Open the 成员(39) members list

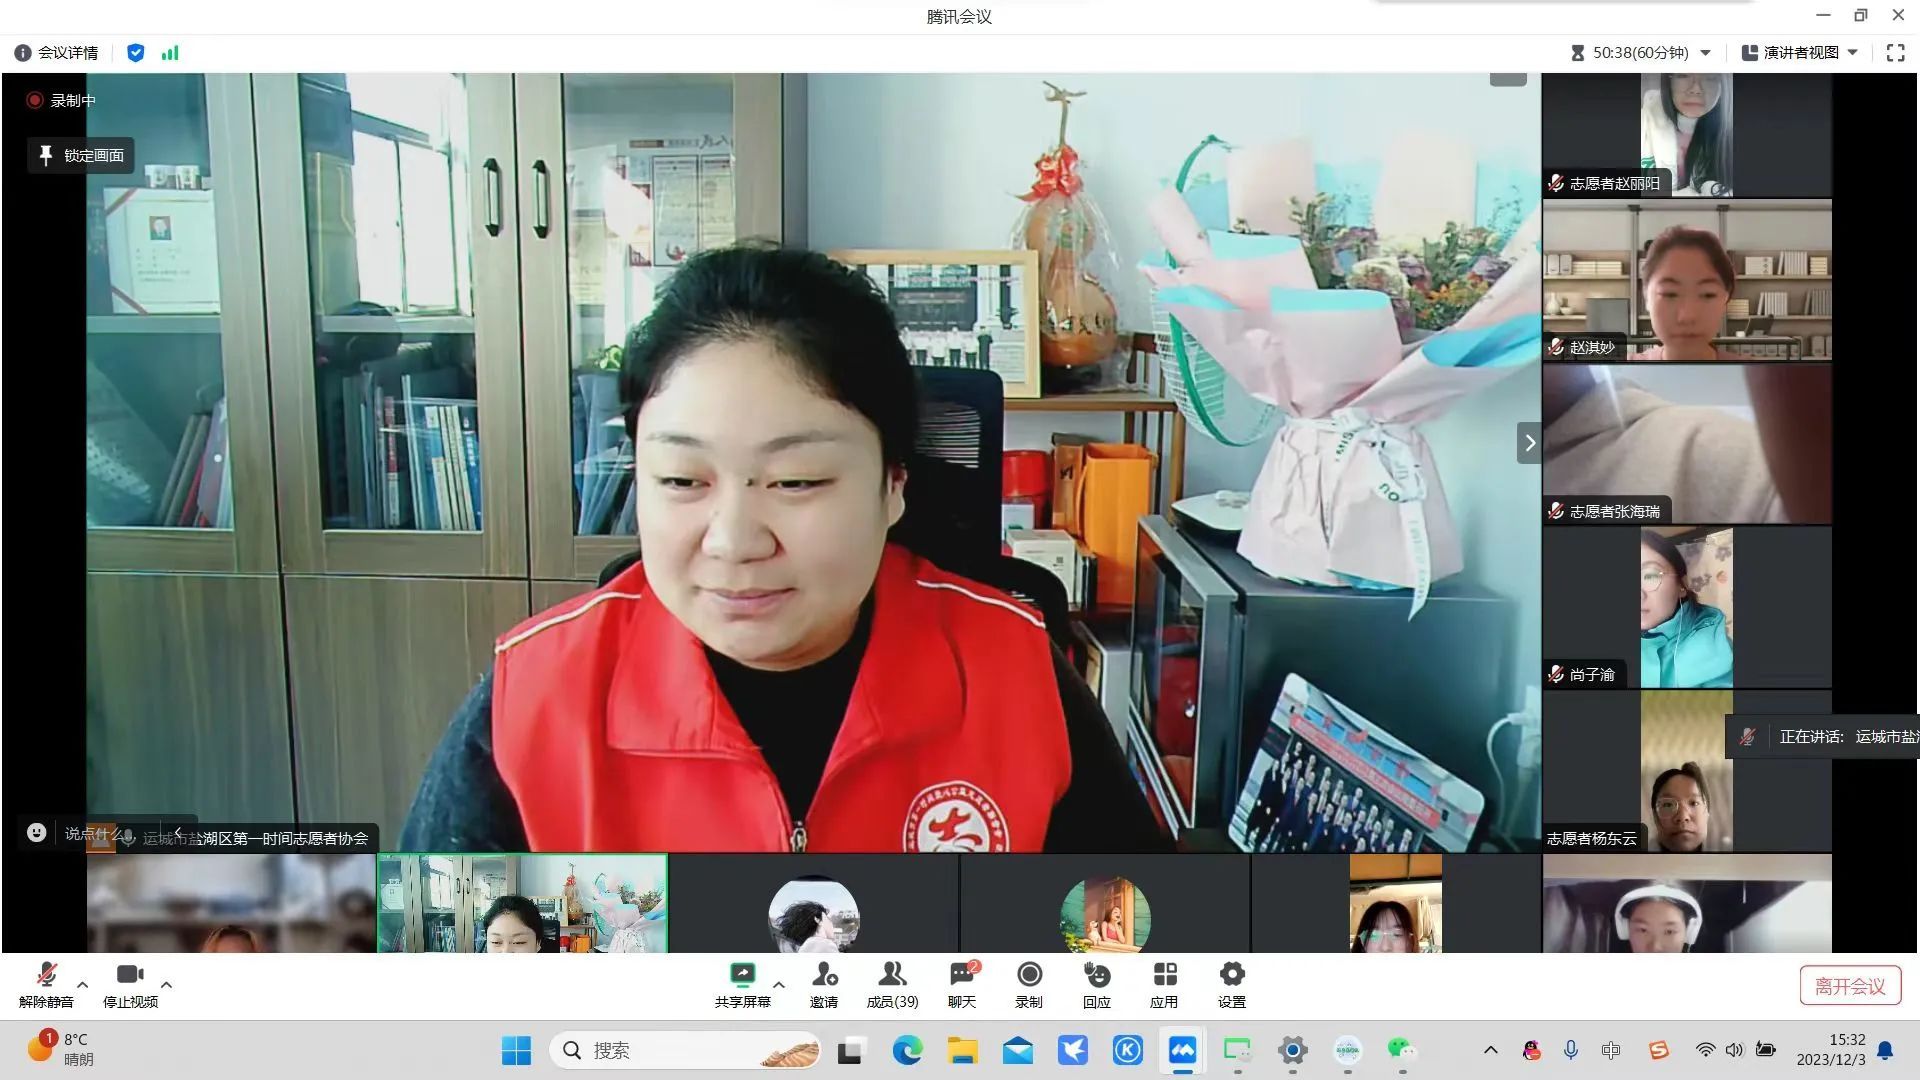892,985
